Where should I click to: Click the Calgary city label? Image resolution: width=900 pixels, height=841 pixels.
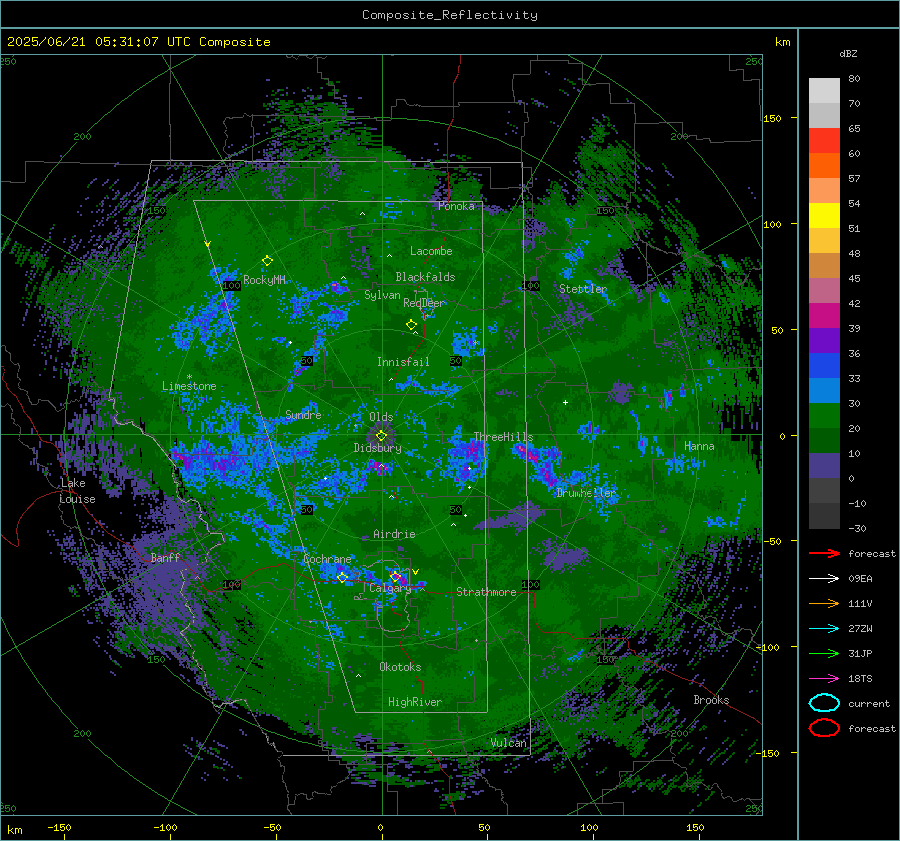pos(390,588)
